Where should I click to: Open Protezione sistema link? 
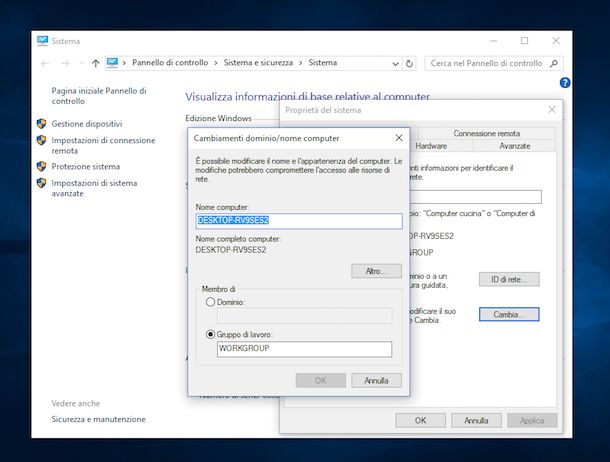86,166
